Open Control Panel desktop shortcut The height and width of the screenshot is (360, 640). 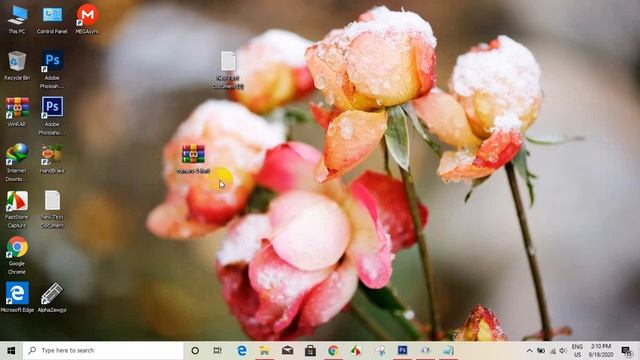pos(52,20)
